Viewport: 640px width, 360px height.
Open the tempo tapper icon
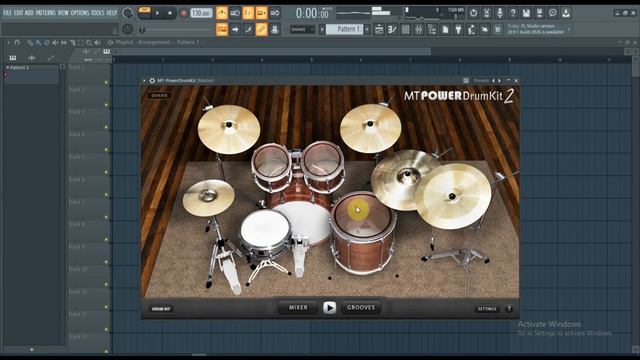click(471, 29)
